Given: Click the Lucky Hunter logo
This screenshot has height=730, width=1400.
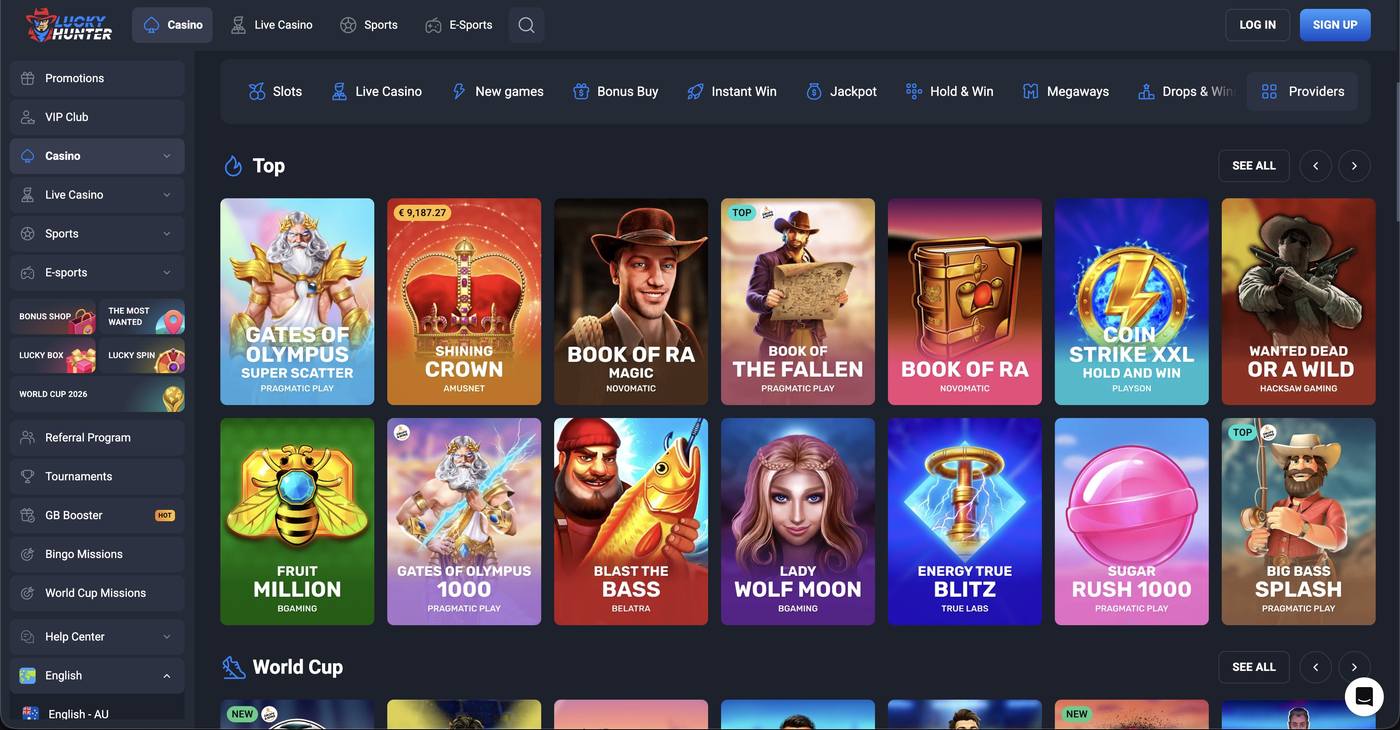Looking at the screenshot, I should 69,25.
